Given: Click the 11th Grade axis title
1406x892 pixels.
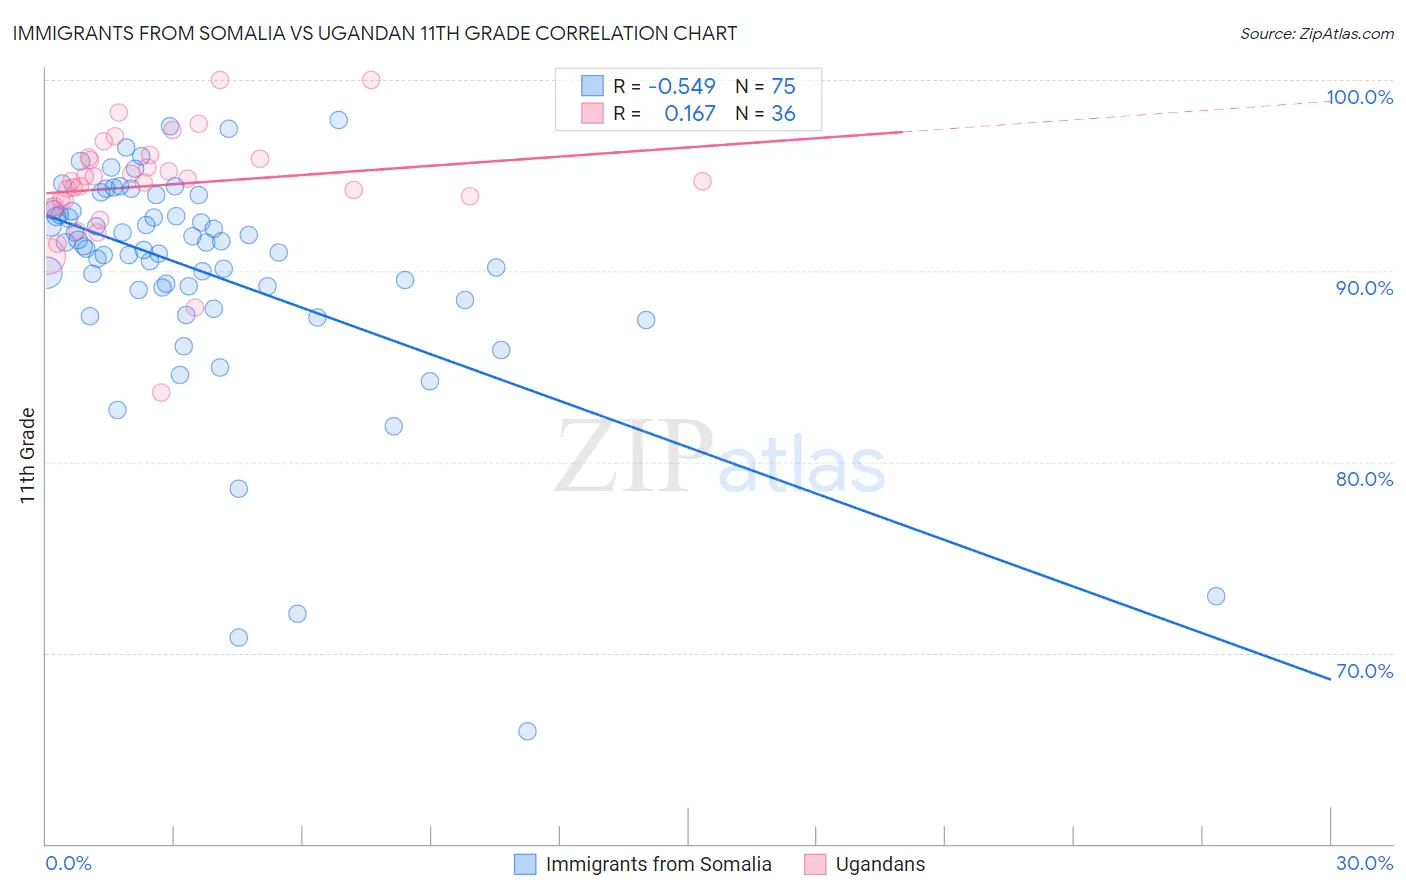Looking at the screenshot, I should click(27, 455).
